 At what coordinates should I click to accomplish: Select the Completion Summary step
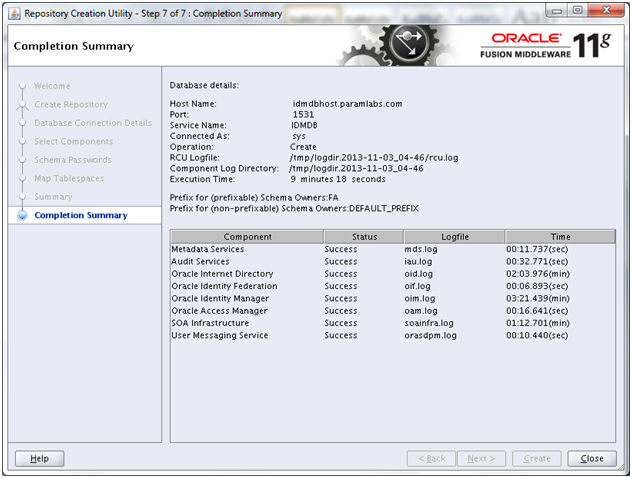pyautogui.click(x=81, y=216)
